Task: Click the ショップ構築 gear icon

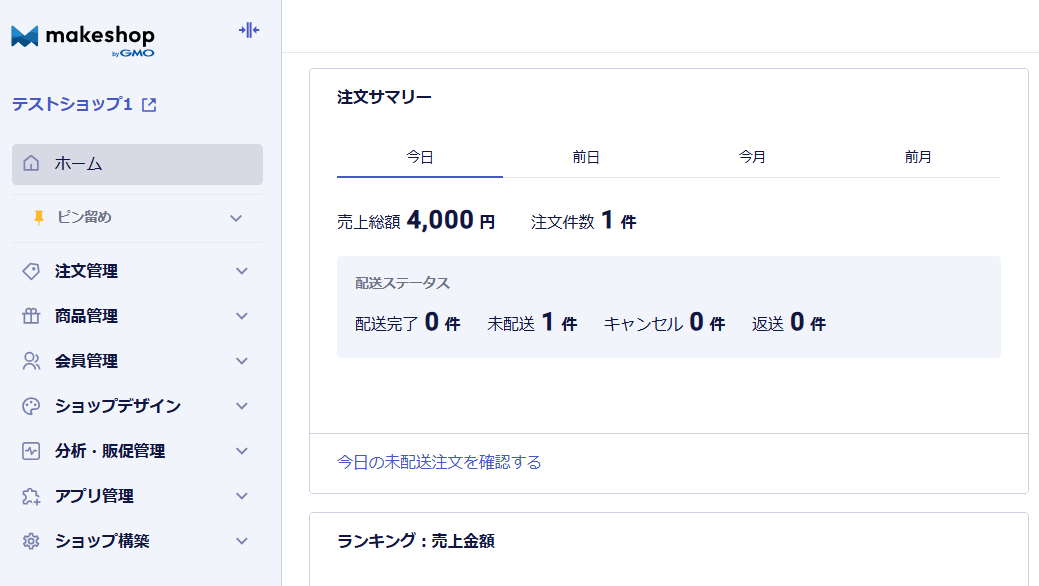Action: [x=31, y=541]
